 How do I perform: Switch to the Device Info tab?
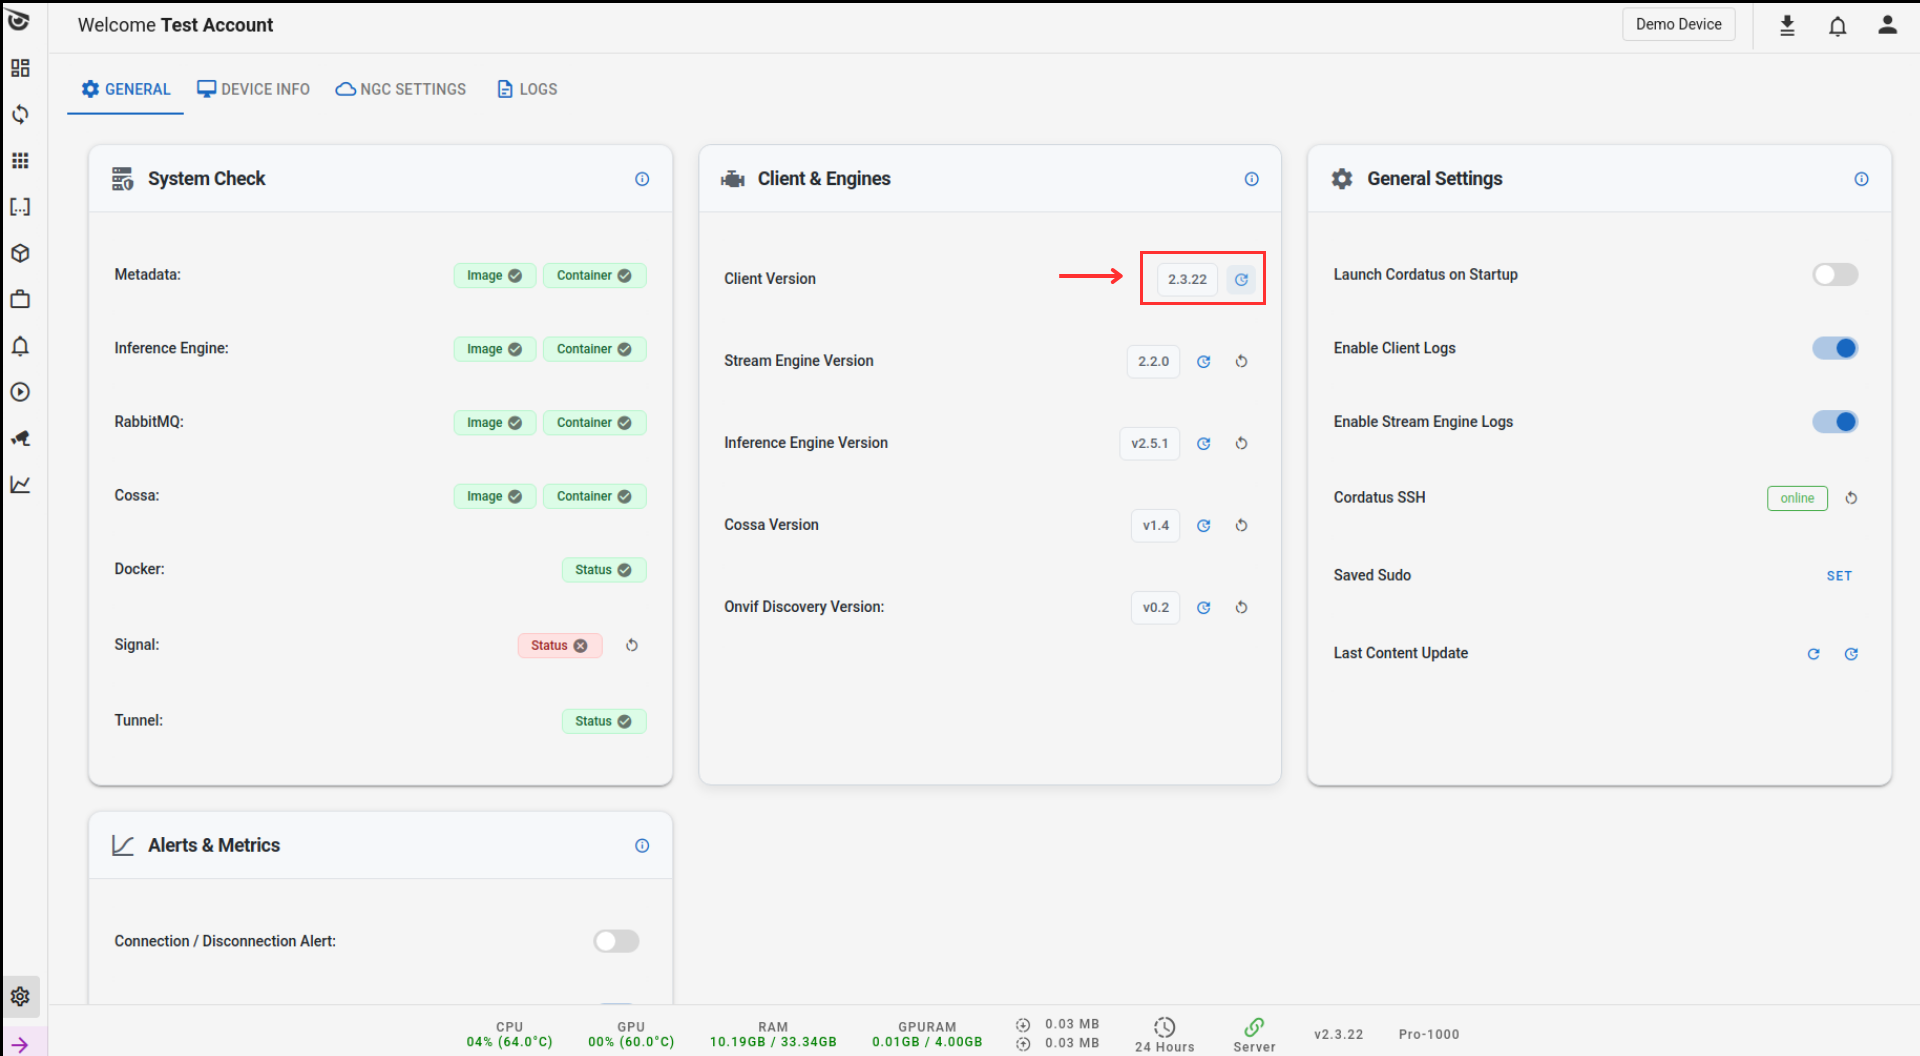click(x=254, y=89)
